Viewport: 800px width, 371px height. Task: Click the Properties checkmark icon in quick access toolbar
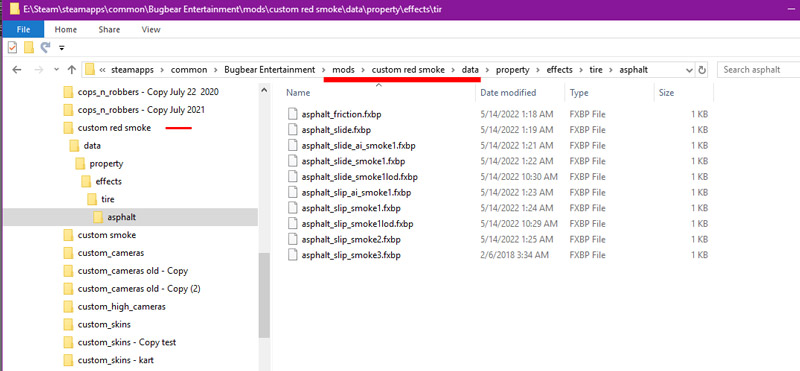13,47
